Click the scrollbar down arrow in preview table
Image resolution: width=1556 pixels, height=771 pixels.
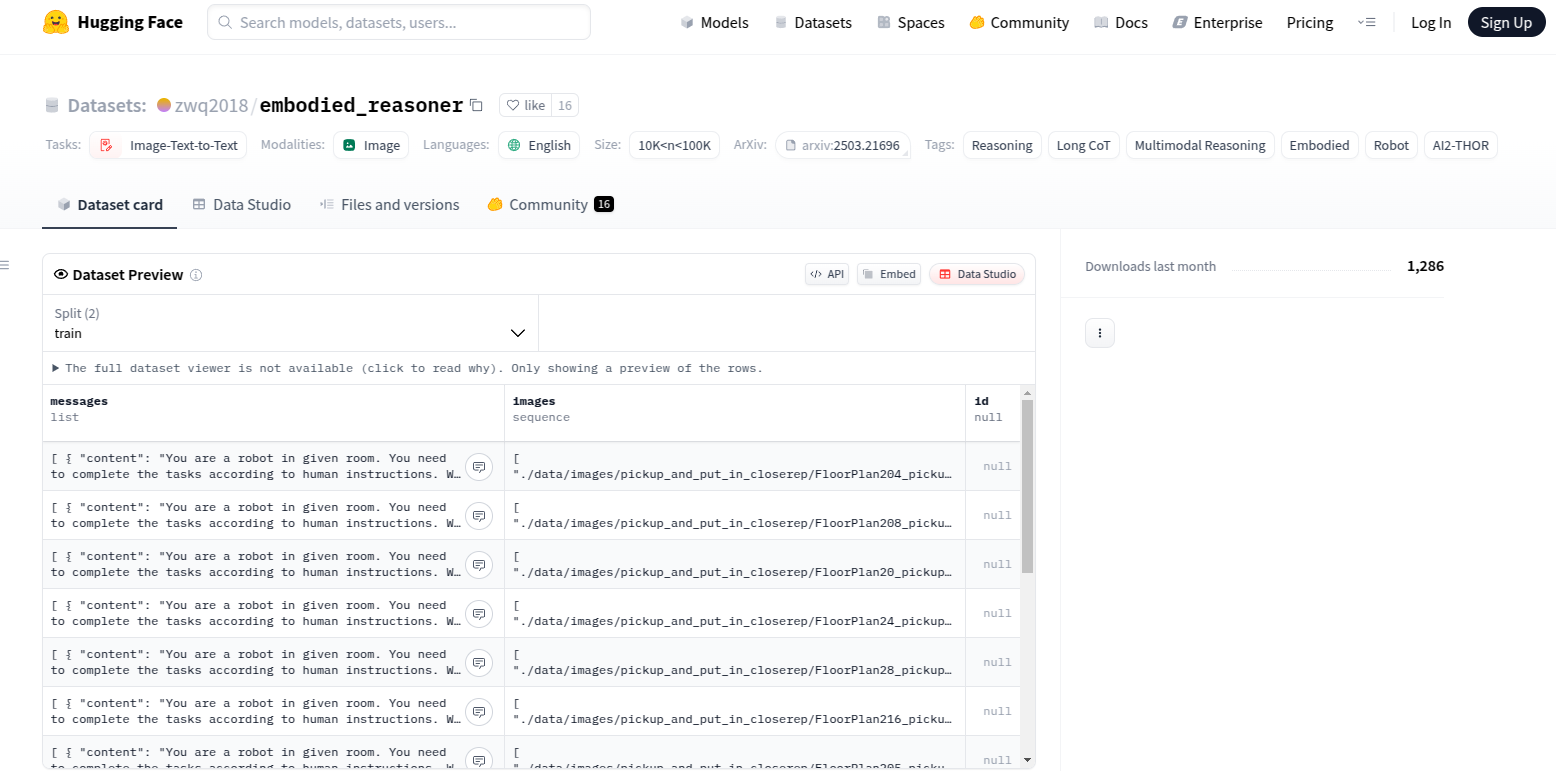click(1027, 760)
